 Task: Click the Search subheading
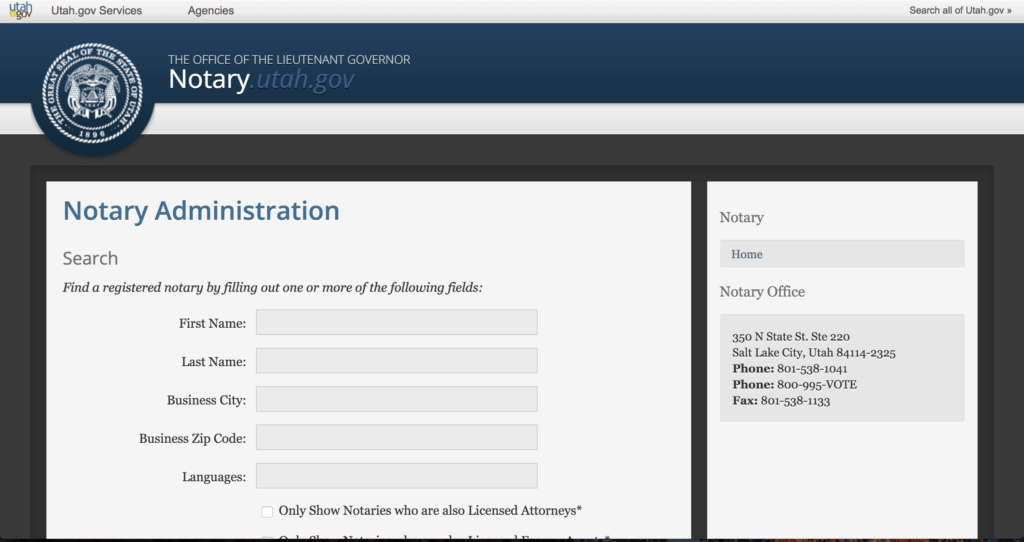coord(90,259)
